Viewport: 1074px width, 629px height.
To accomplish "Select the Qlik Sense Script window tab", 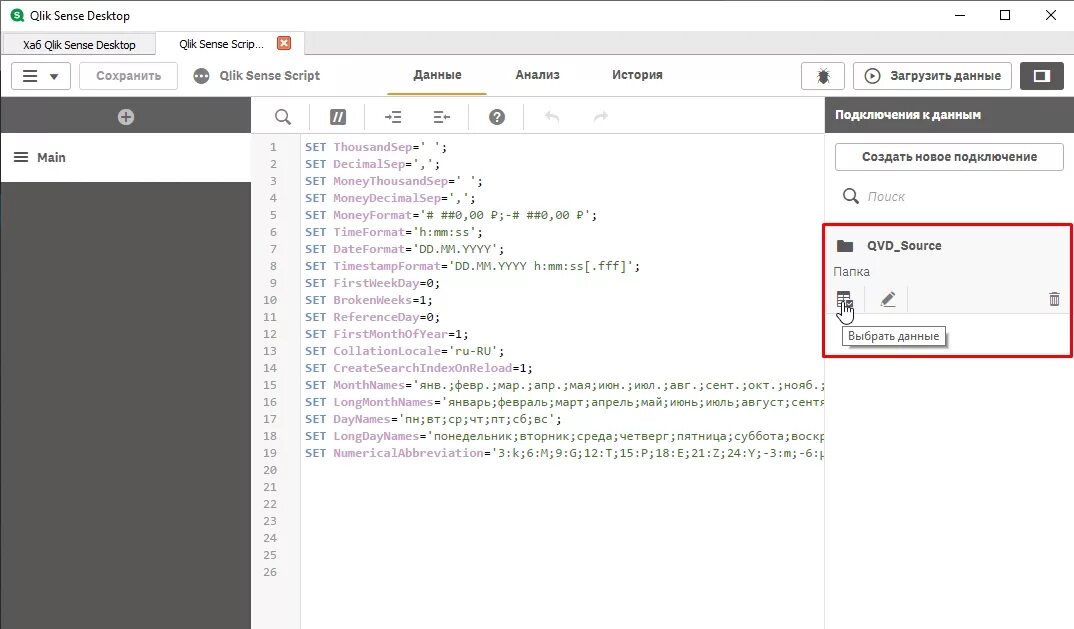I will pos(221,44).
